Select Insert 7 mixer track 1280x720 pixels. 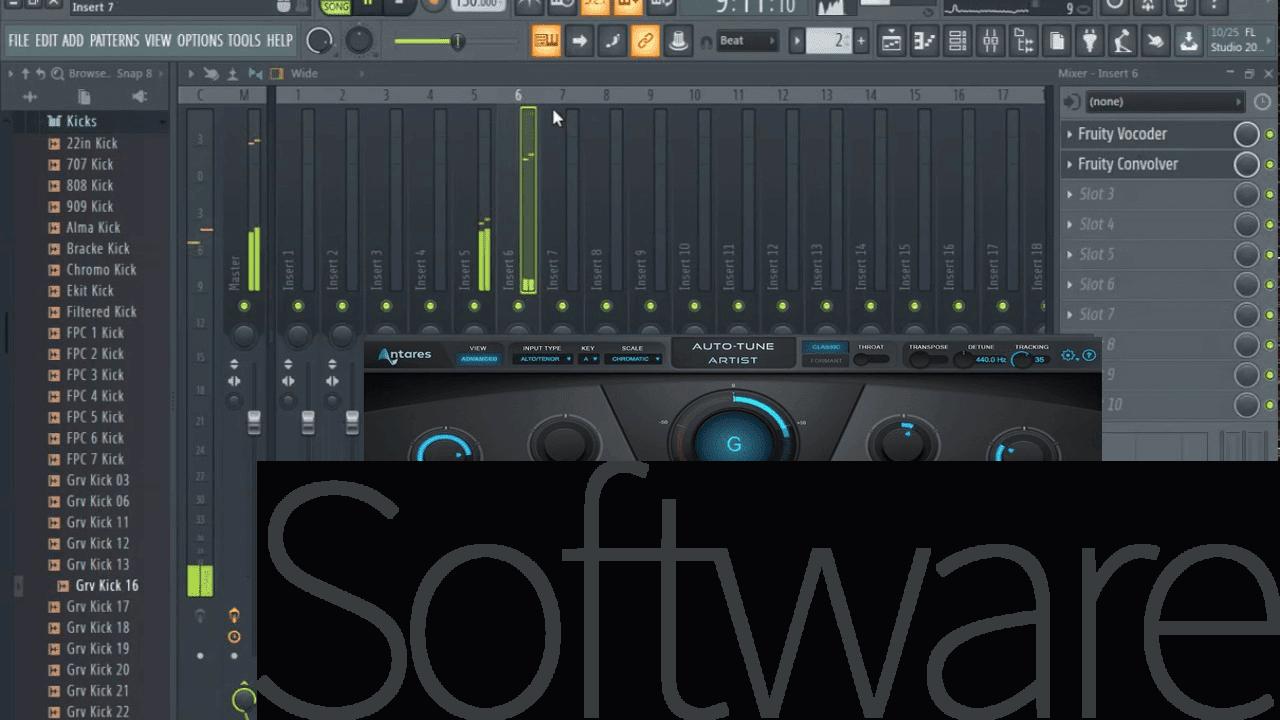tap(562, 200)
